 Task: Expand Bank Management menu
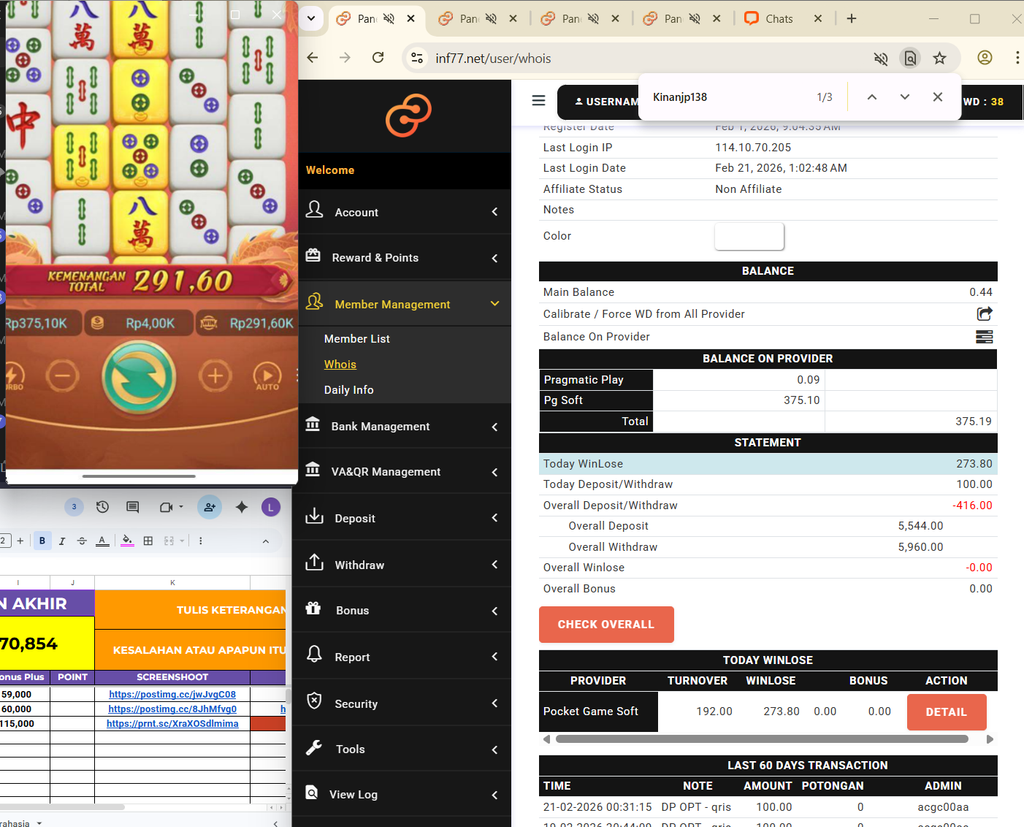404,426
